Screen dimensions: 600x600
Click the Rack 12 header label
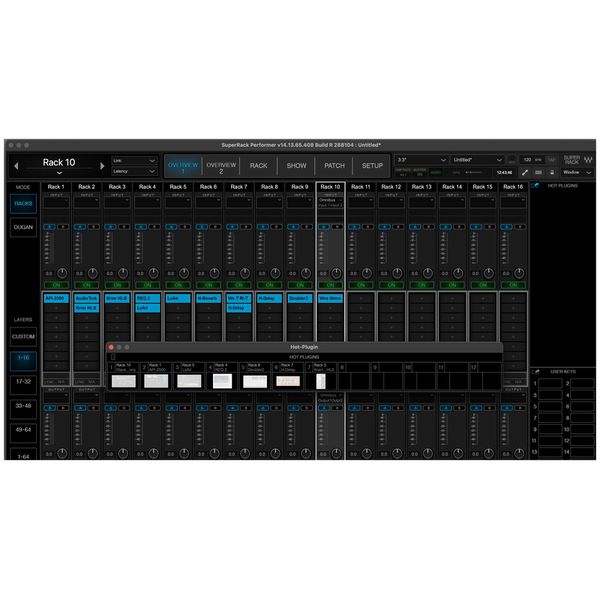pos(391,187)
